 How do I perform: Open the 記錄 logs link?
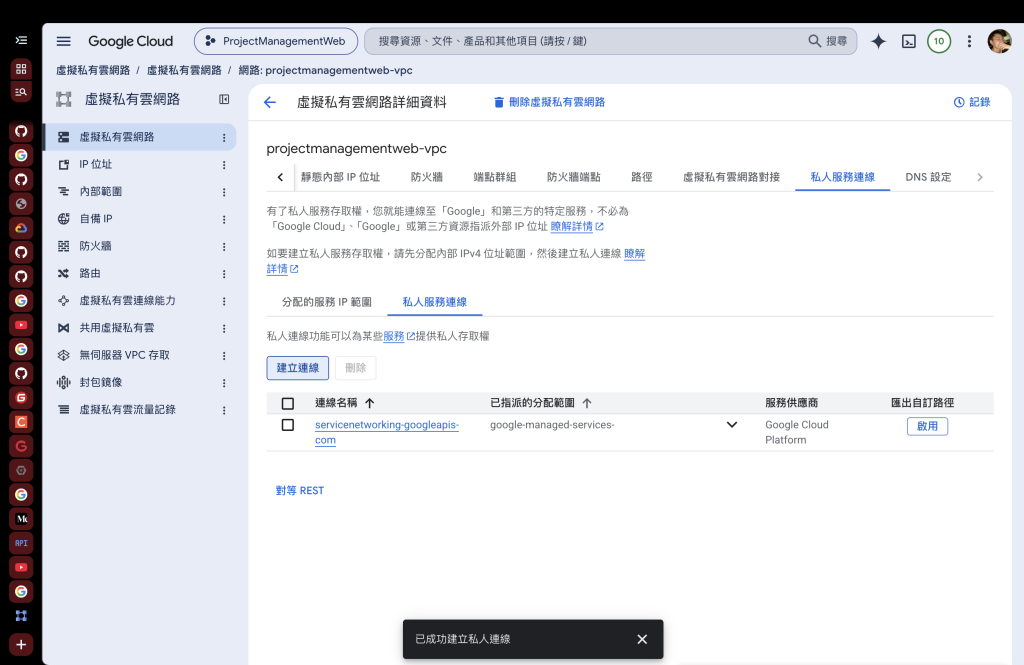(x=972, y=102)
